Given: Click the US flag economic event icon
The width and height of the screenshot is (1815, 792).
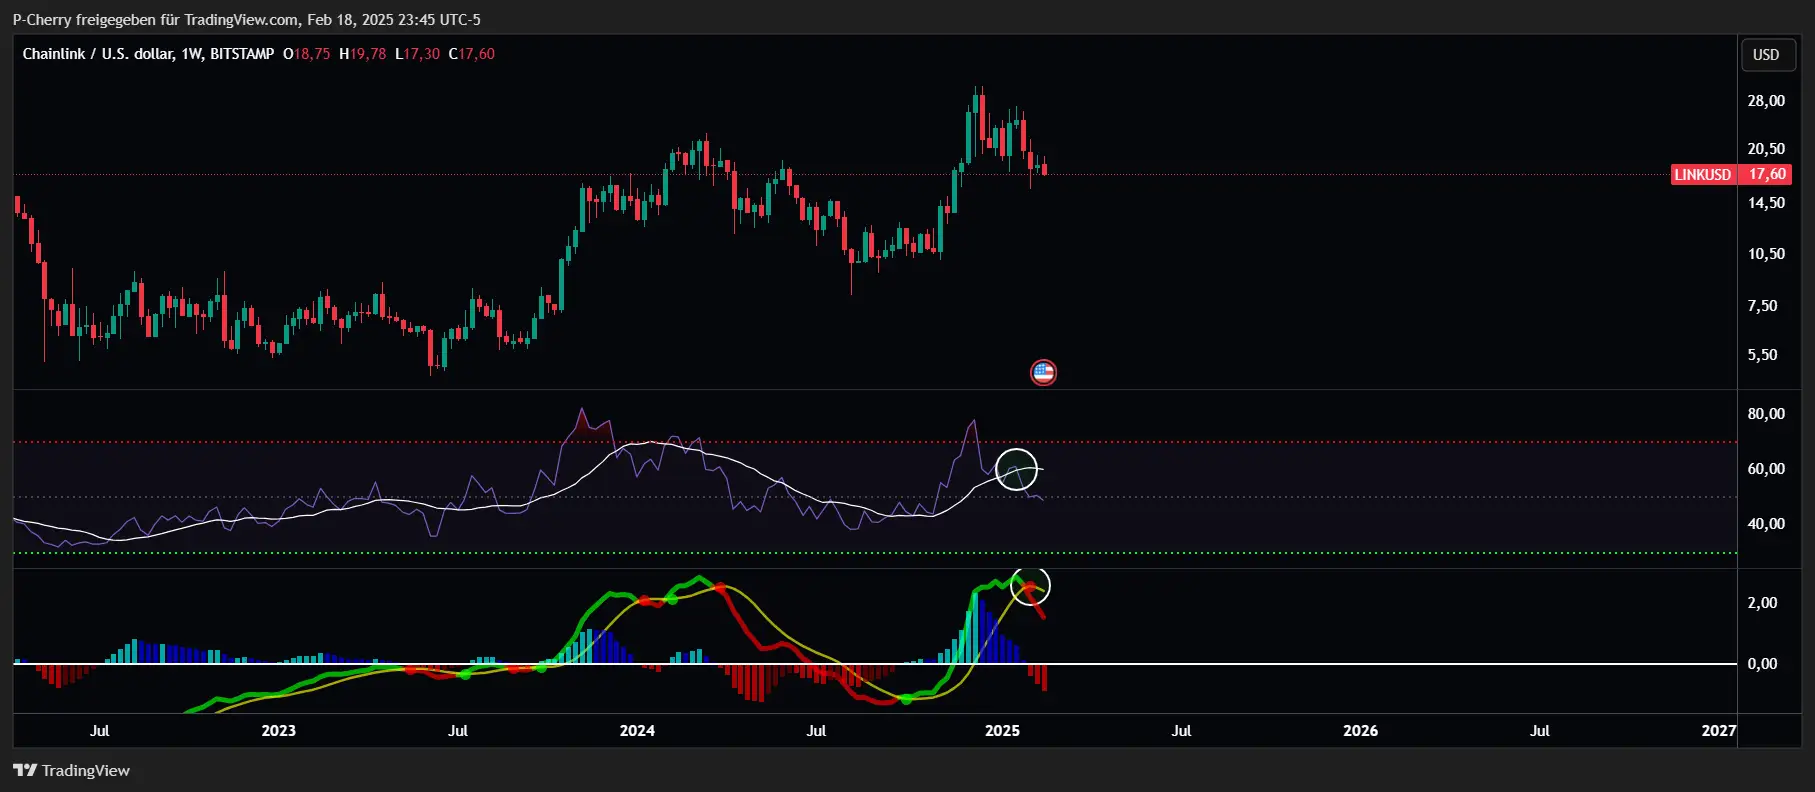Looking at the screenshot, I should pyautogui.click(x=1043, y=373).
